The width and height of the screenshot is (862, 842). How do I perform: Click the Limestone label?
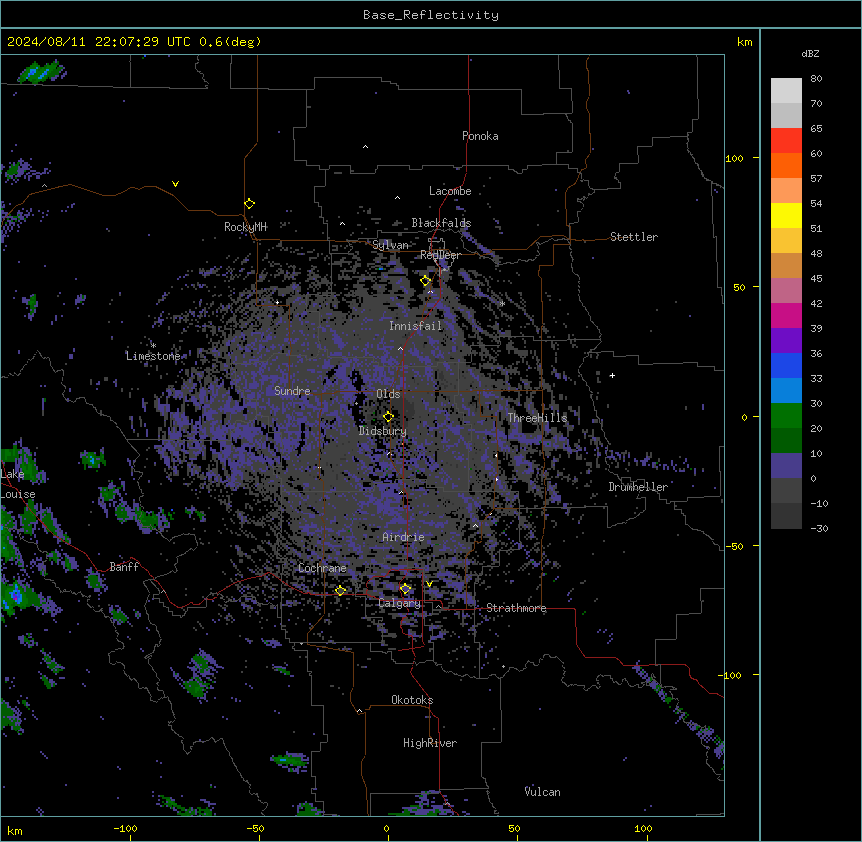point(153,356)
